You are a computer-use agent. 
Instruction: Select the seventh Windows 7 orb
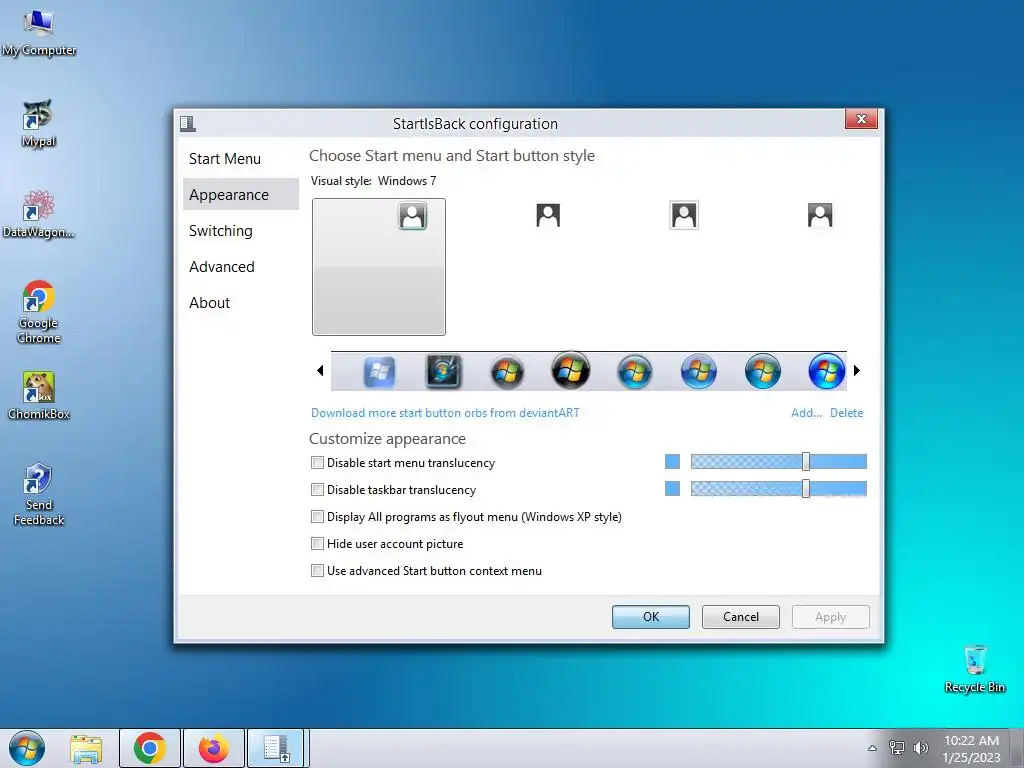click(x=763, y=372)
